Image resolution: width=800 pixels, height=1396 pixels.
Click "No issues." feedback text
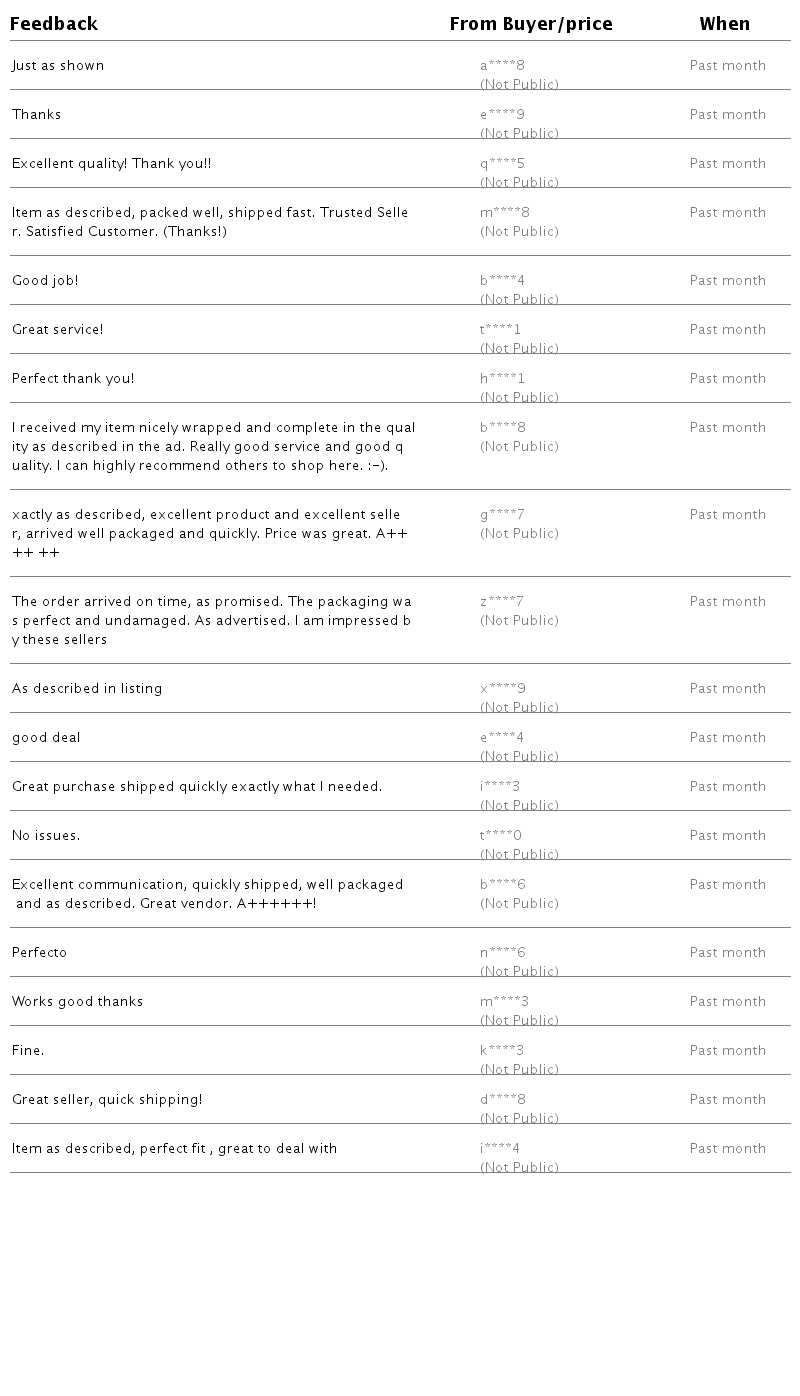(x=46, y=836)
